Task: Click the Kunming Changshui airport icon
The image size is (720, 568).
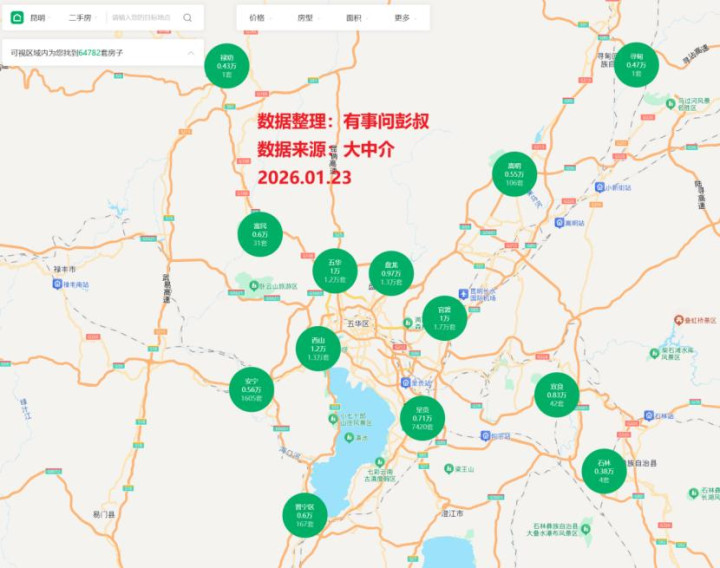Action: (463, 293)
